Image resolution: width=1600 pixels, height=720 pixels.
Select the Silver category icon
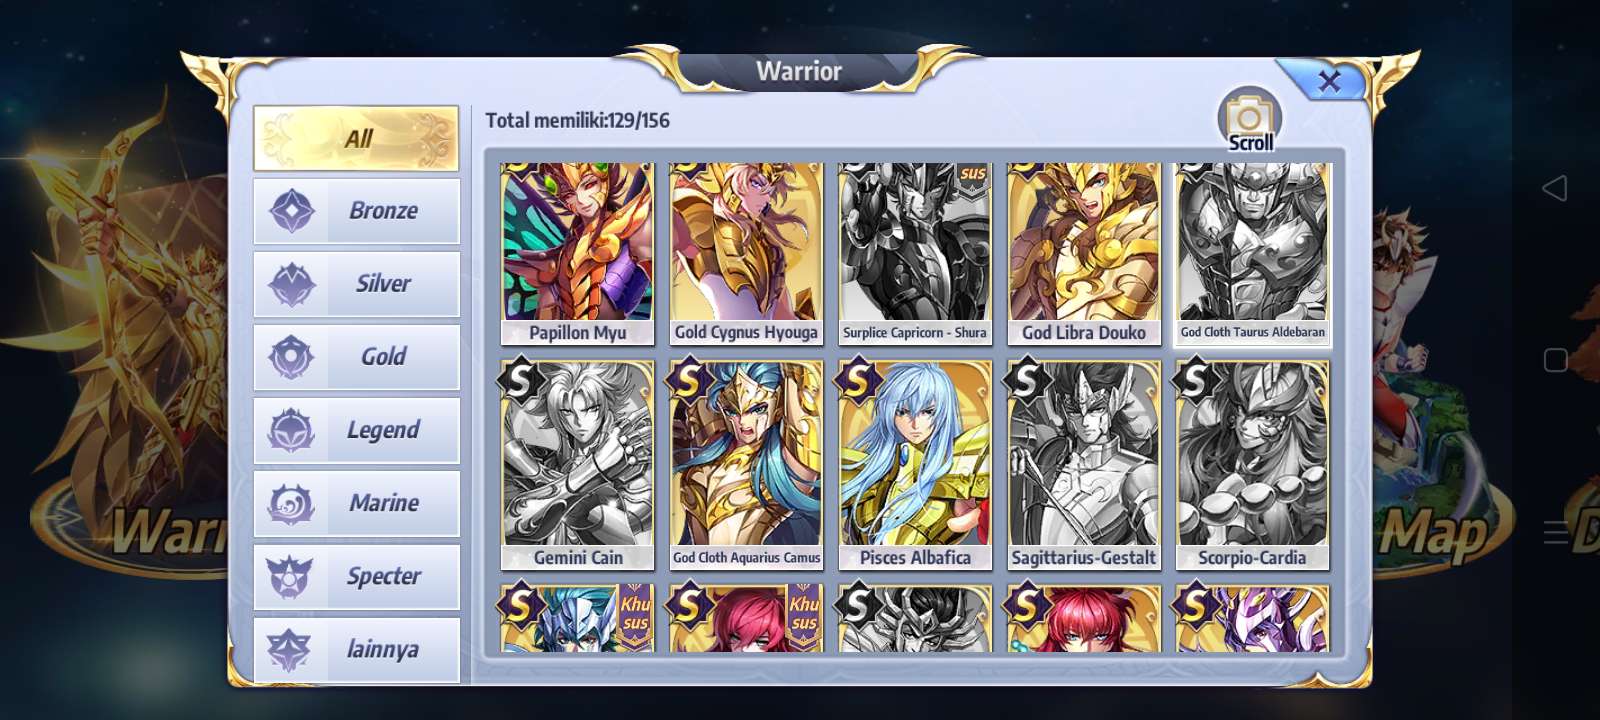[292, 284]
